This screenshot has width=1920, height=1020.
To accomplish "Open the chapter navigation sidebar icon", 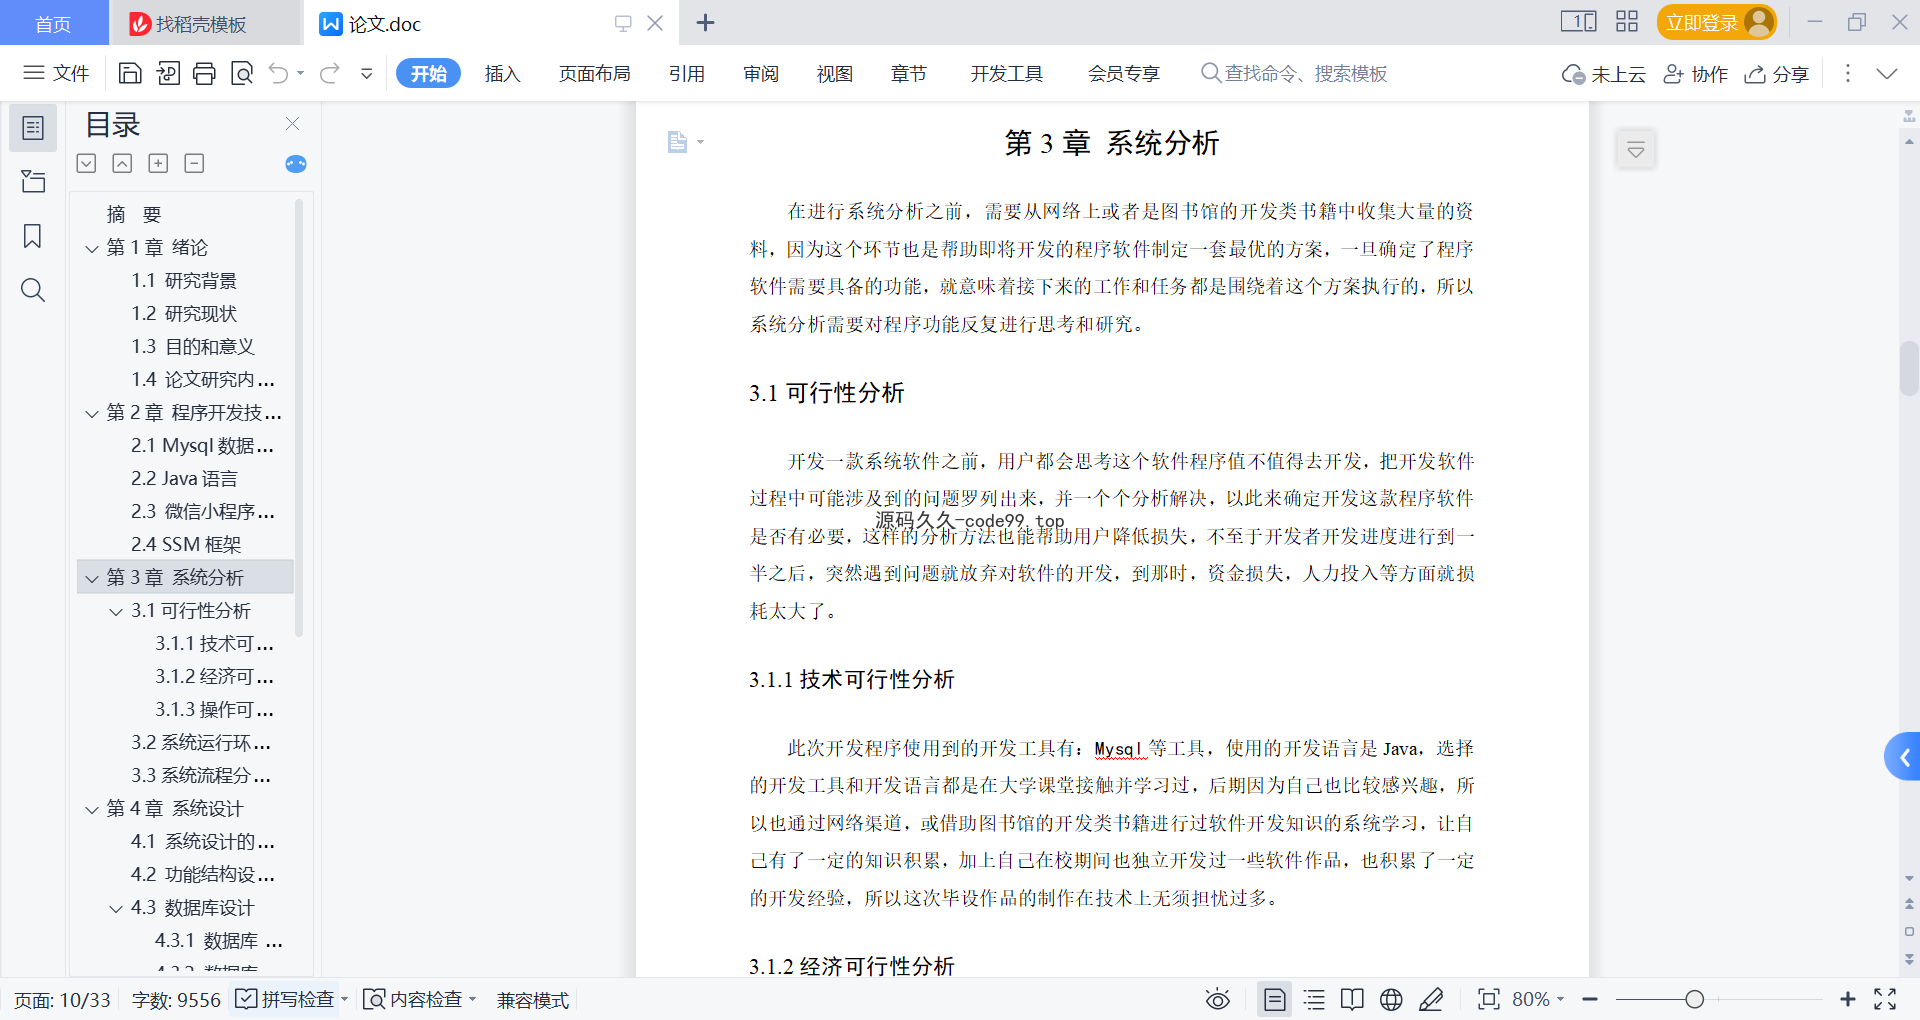I will (33, 181).
